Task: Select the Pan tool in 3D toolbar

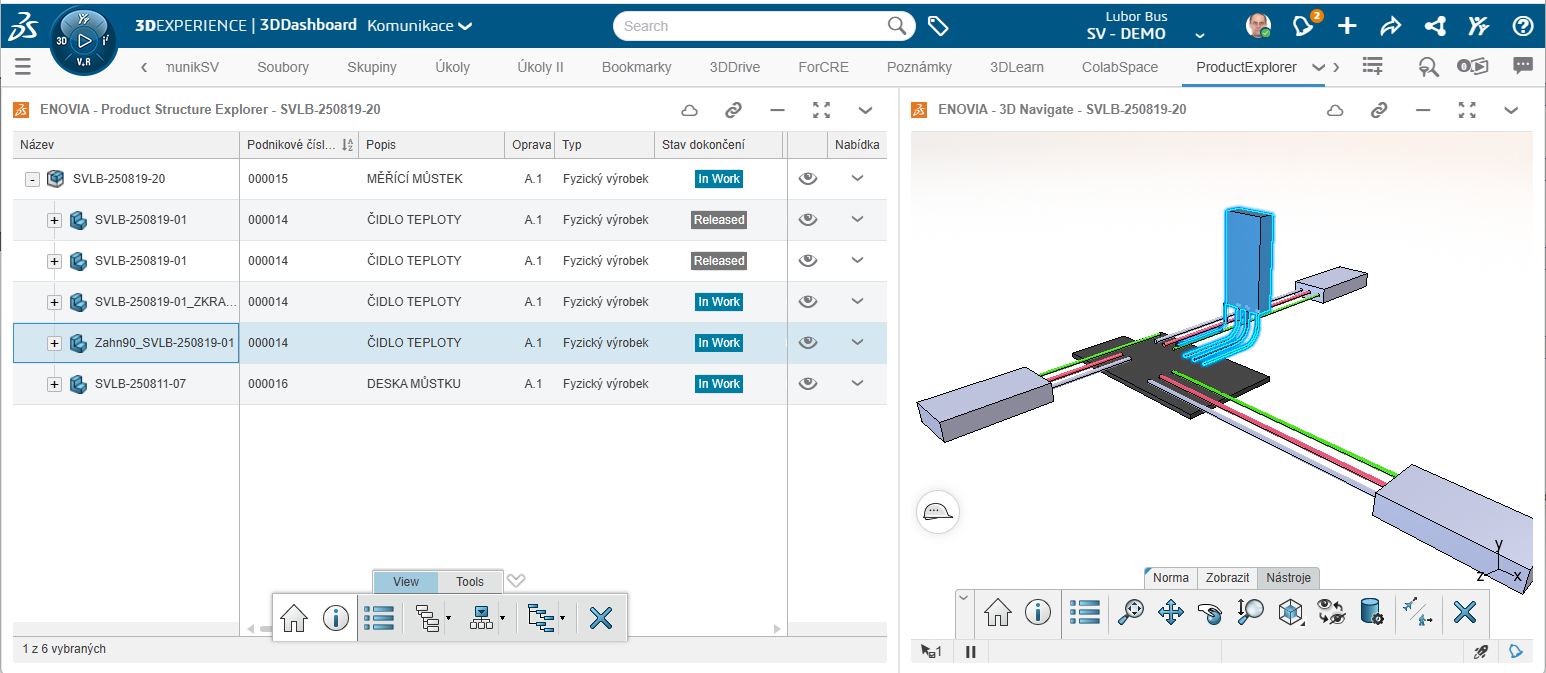Action: 1170,612
